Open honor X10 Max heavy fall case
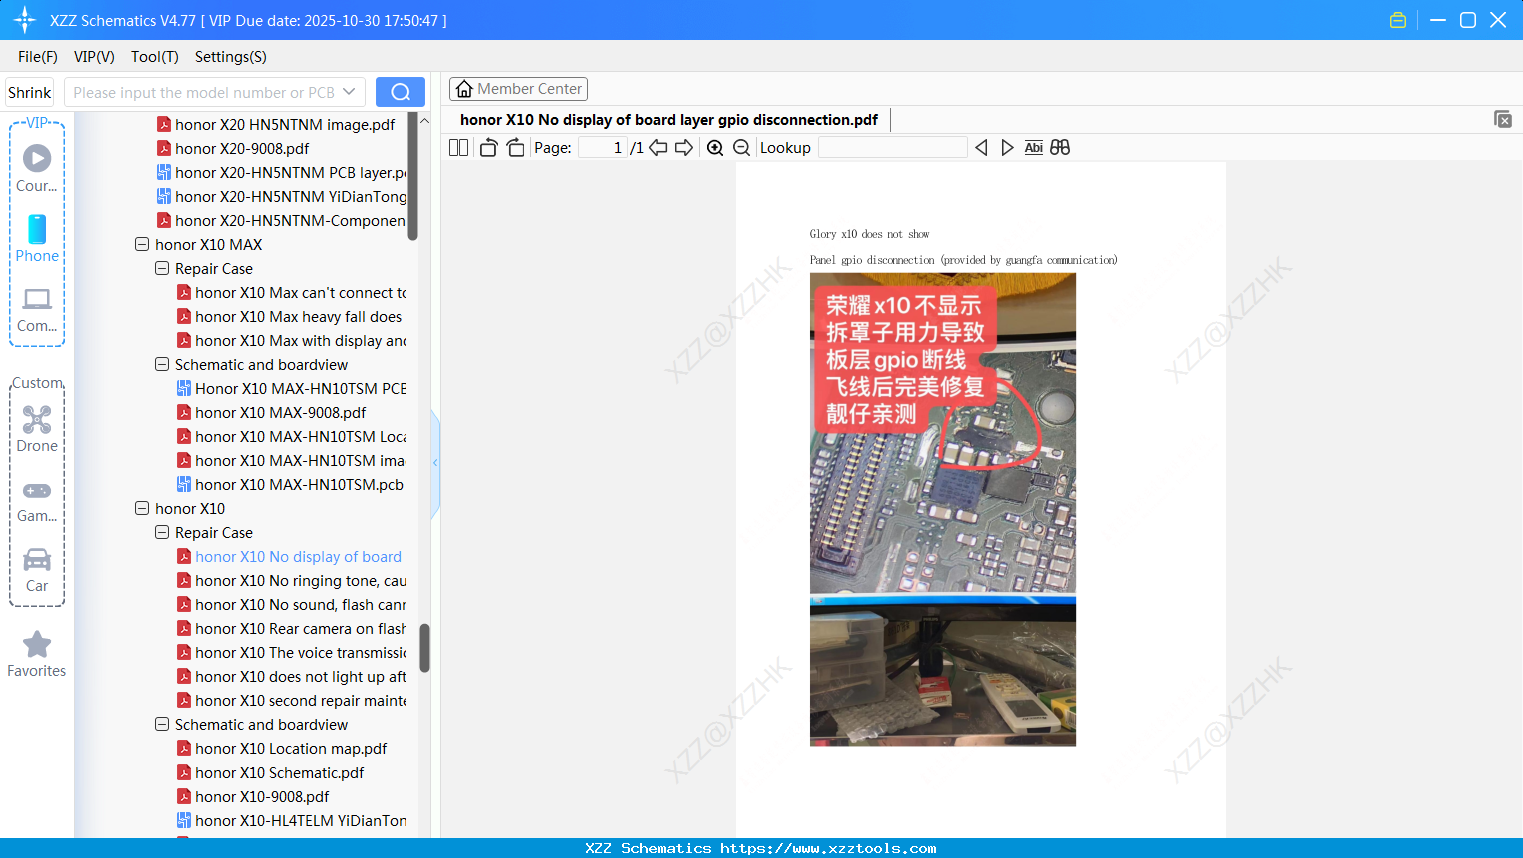The image size is (1523, 858). (x=290, y=316)
